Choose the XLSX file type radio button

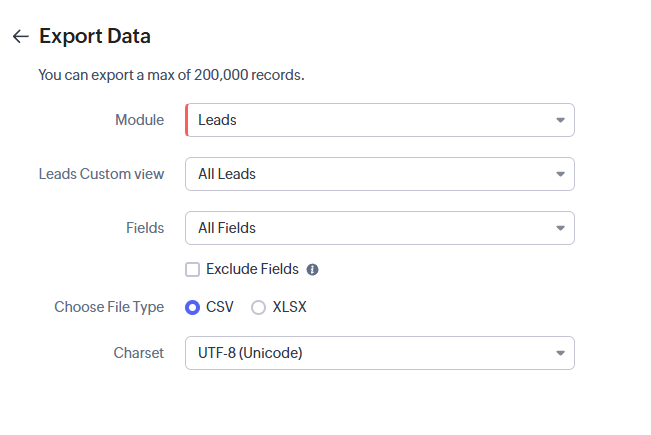pyautogui.click(x=259, y=307)
